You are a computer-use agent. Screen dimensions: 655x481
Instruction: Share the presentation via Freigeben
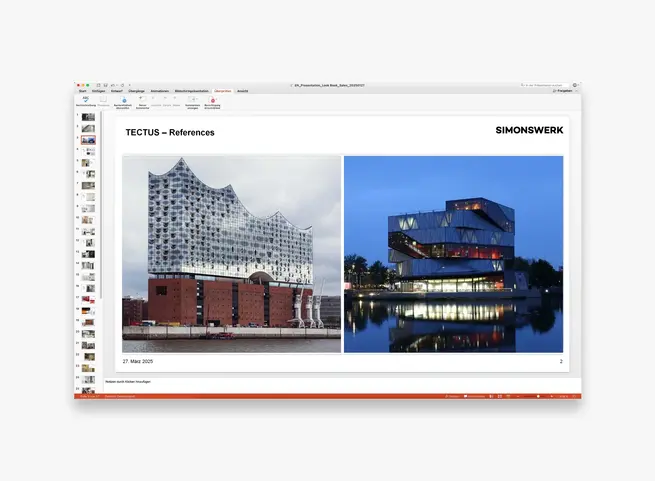563,91
